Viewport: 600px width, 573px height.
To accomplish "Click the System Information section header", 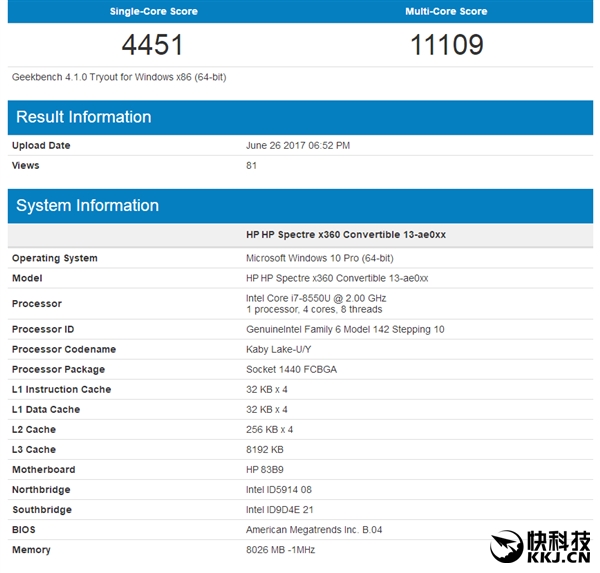I will (300, 206).
